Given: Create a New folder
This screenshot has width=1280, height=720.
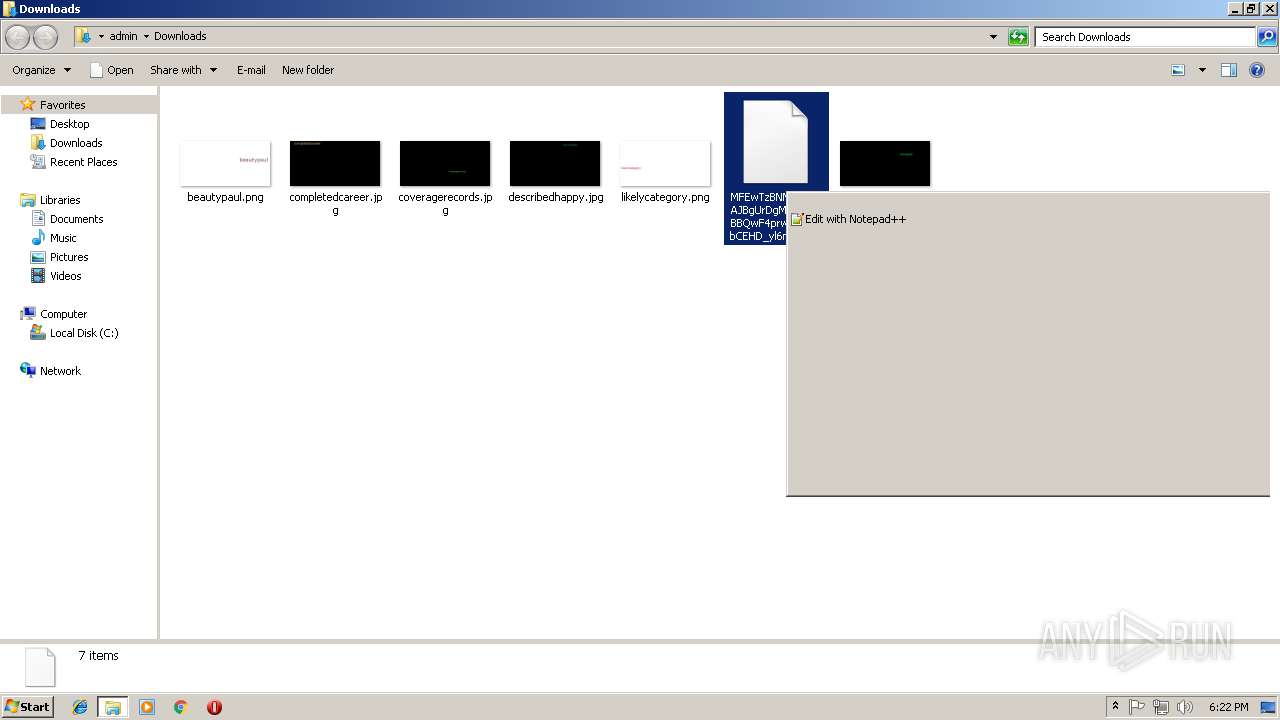Looking at the screenshot, I should [308, 70].
